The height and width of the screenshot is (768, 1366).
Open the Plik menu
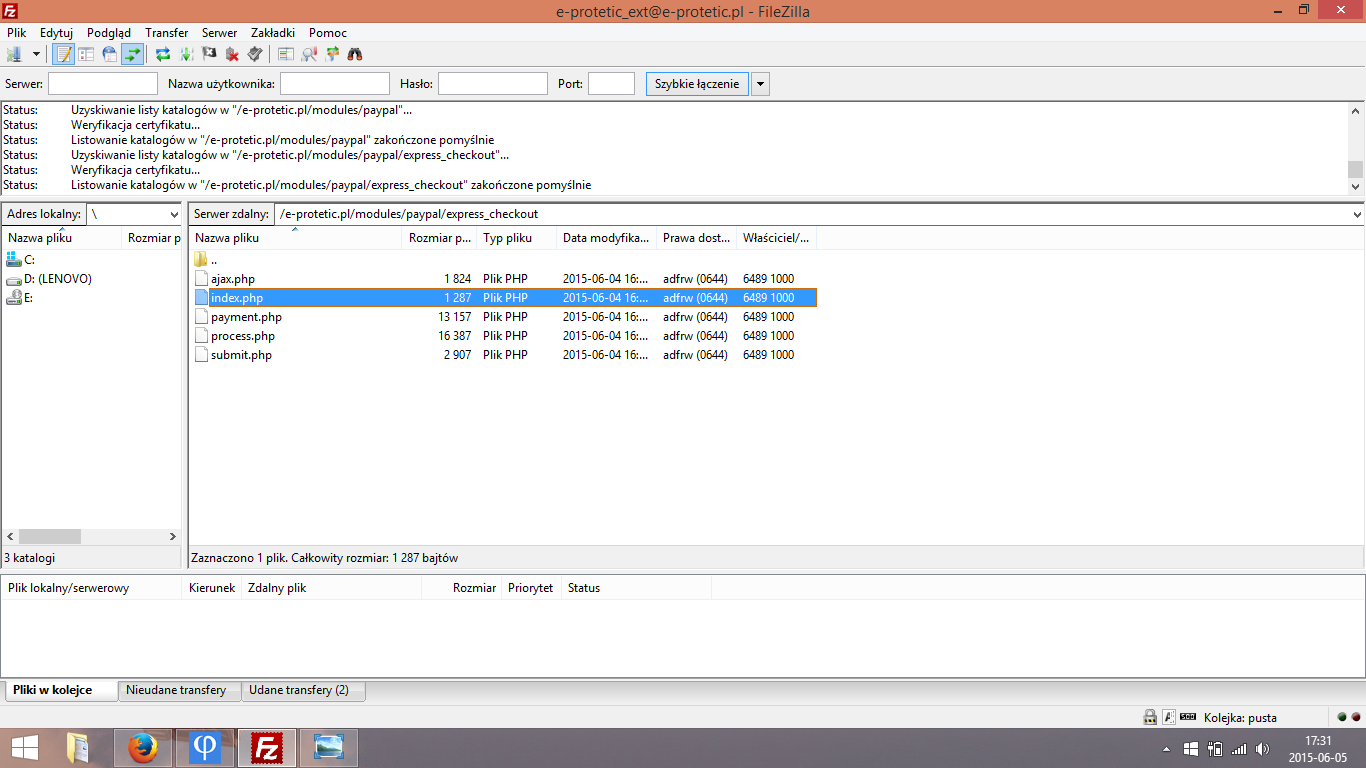16,33
